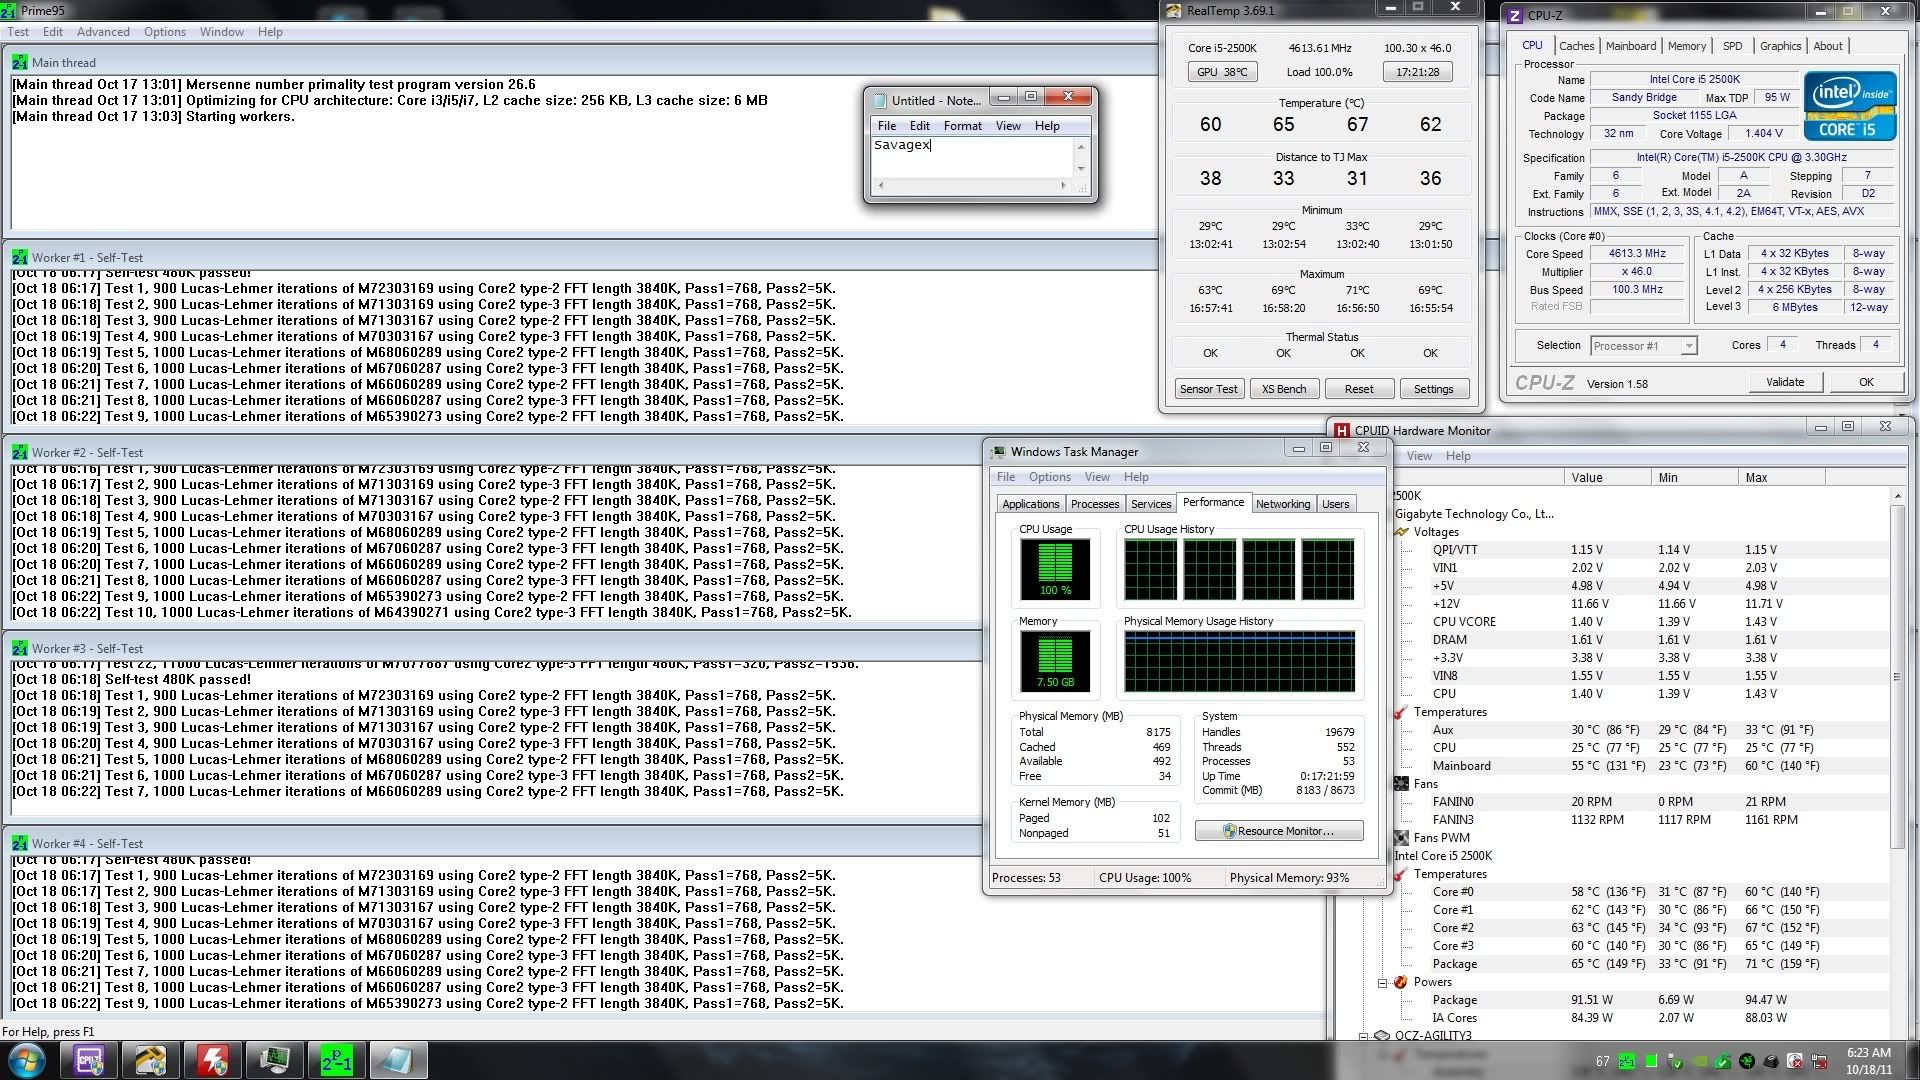The width and height of the screenshot is (1920, 1080).
Task: Click the GPU 38°C button in RealTemp
Action: coord(1222,72)
